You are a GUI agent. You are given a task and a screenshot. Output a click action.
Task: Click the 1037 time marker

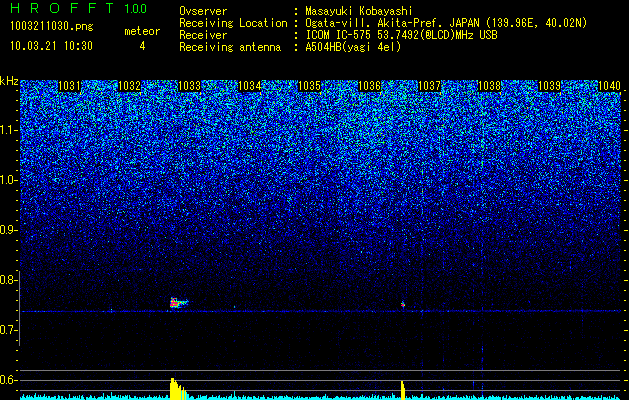click(x=430, y=86)
